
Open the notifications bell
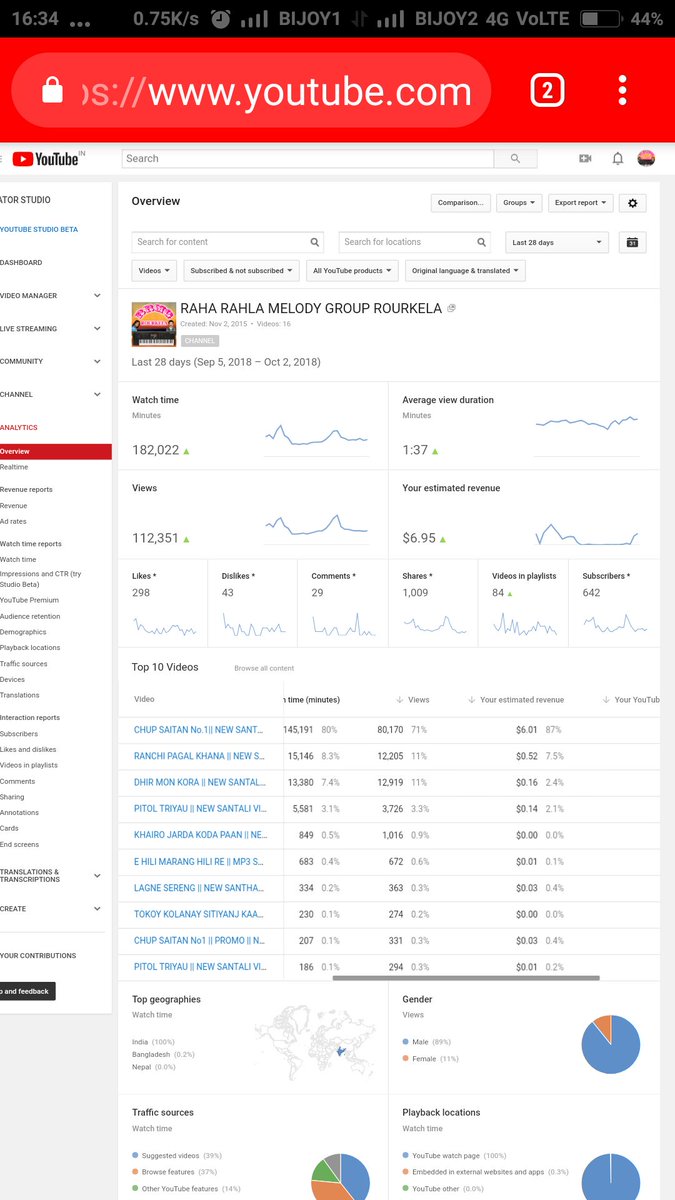[617, 158]
